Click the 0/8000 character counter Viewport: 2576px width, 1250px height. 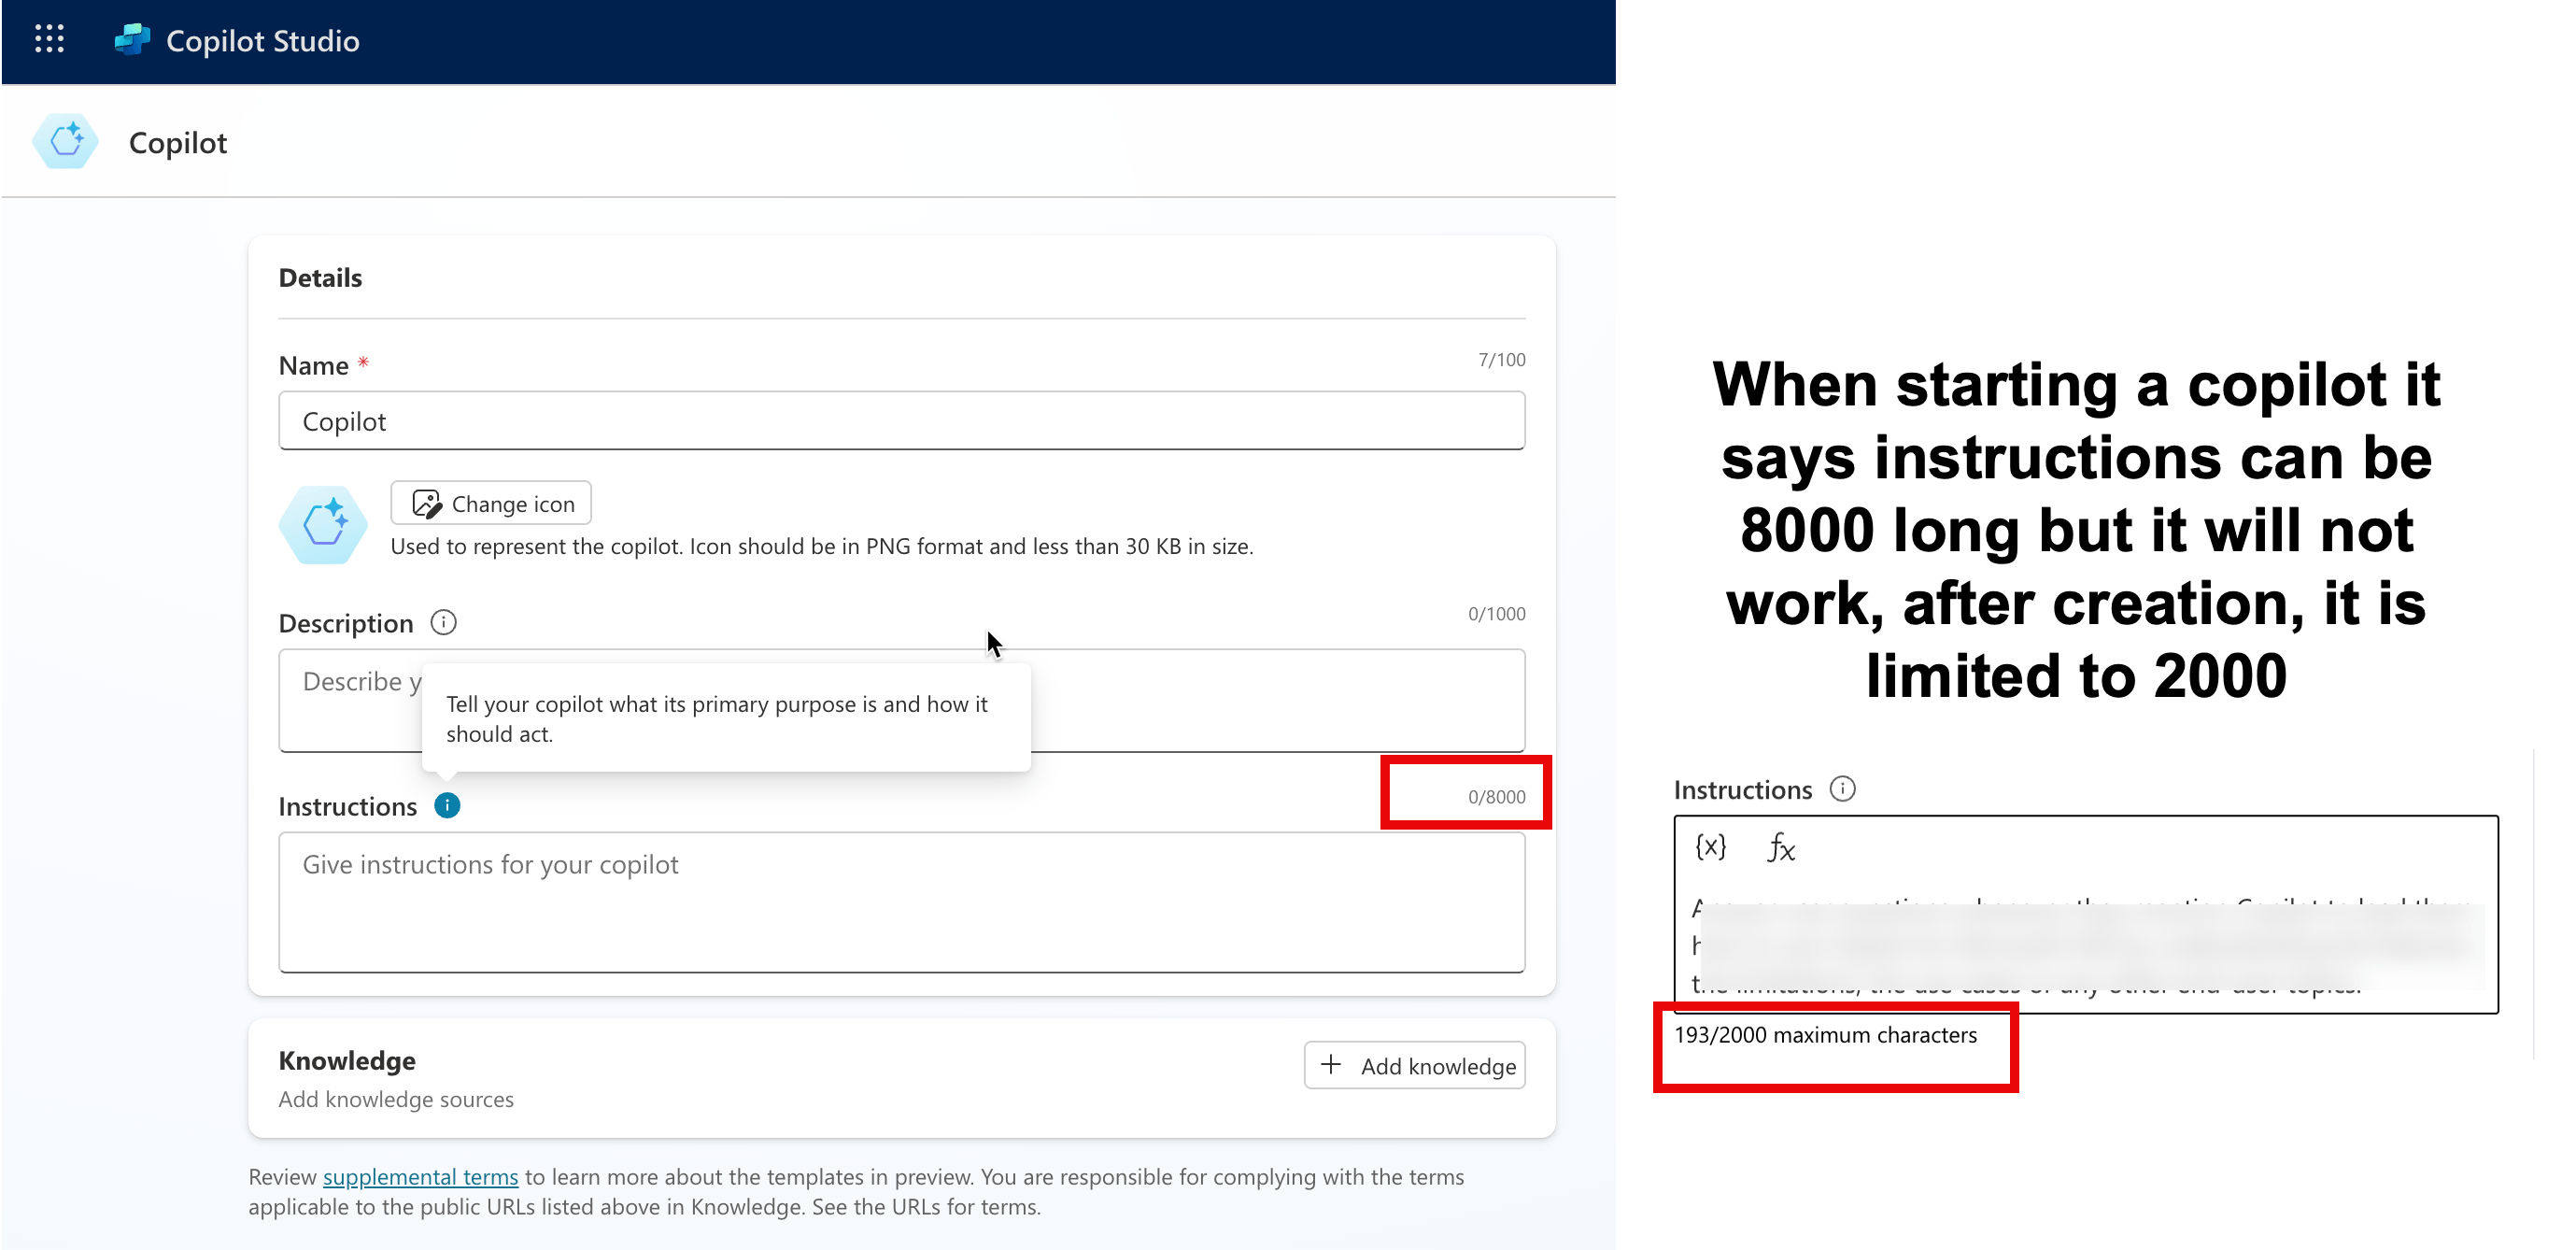[1496, 797]
